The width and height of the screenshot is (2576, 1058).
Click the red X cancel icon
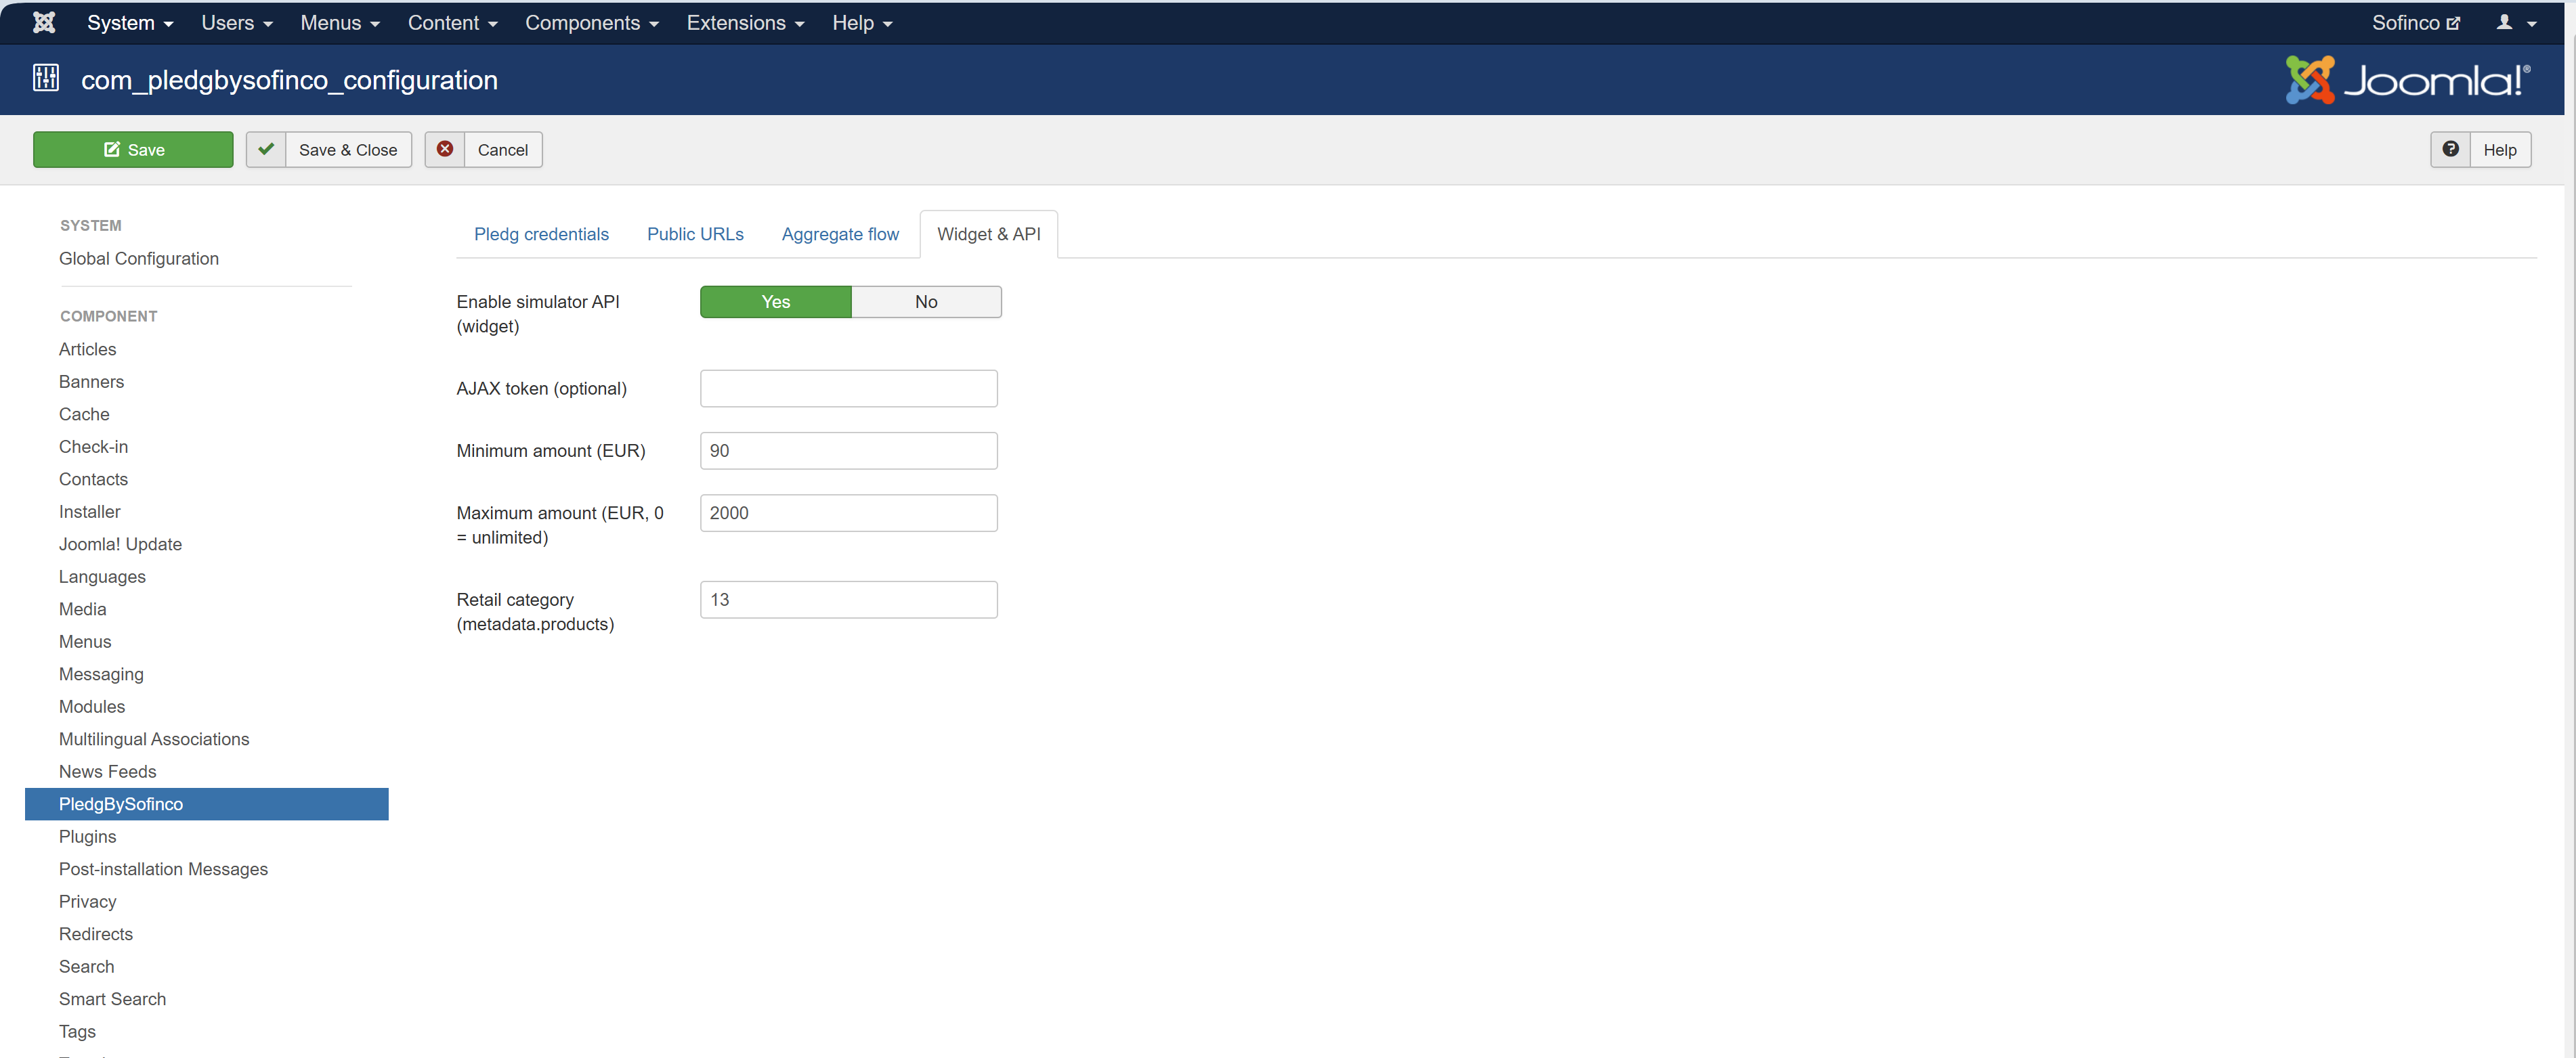[445, 149]
